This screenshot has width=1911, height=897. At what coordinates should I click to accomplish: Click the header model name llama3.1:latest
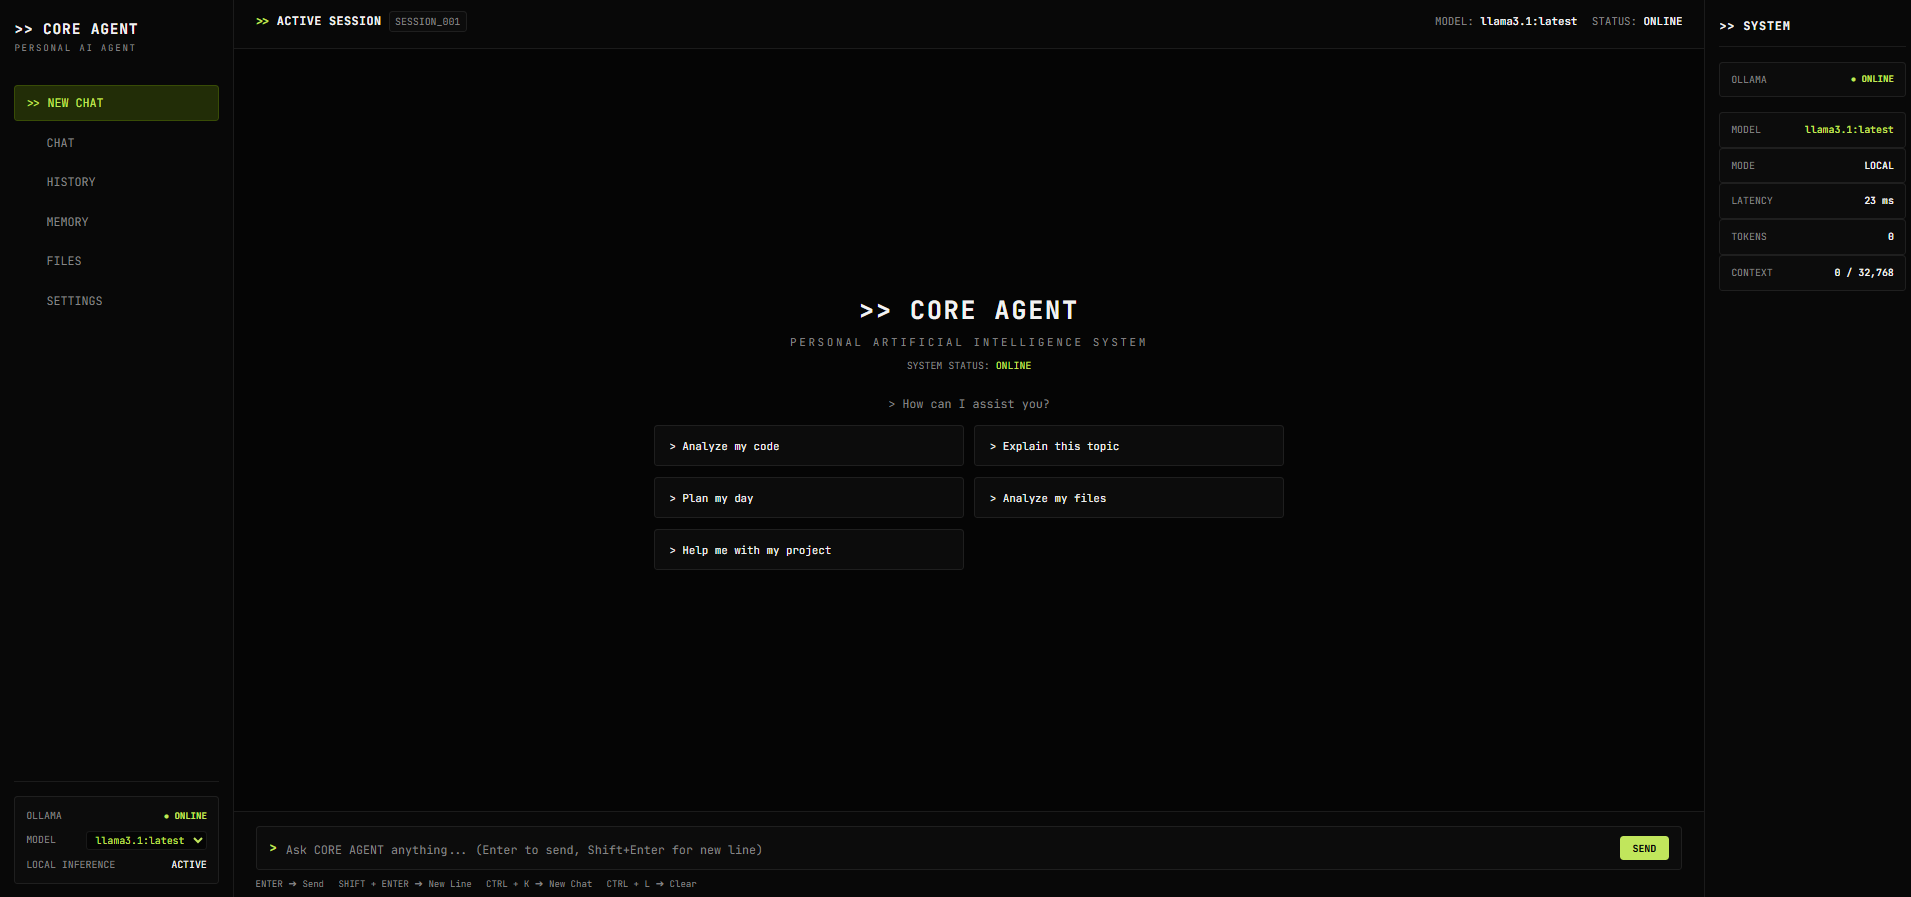click(1528, 21)
